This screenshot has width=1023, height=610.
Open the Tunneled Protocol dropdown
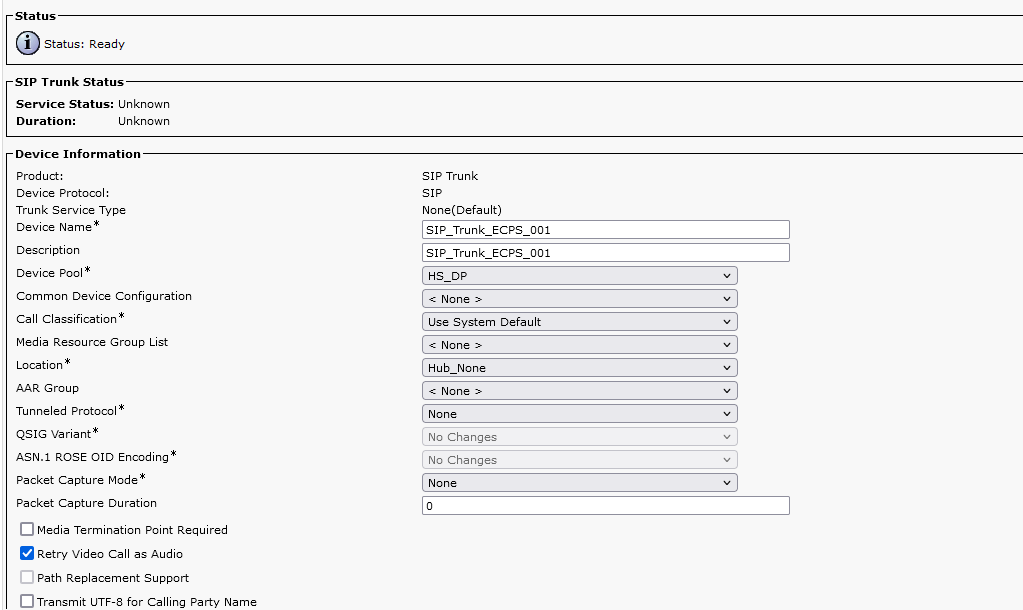[x=579, y=414]
